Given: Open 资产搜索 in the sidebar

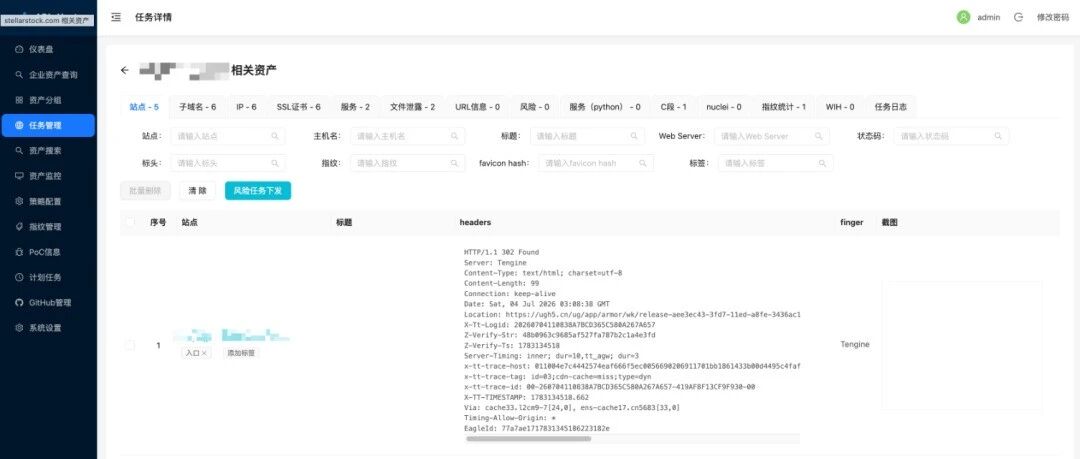Looking at the screenshot, I should (48, 150).
